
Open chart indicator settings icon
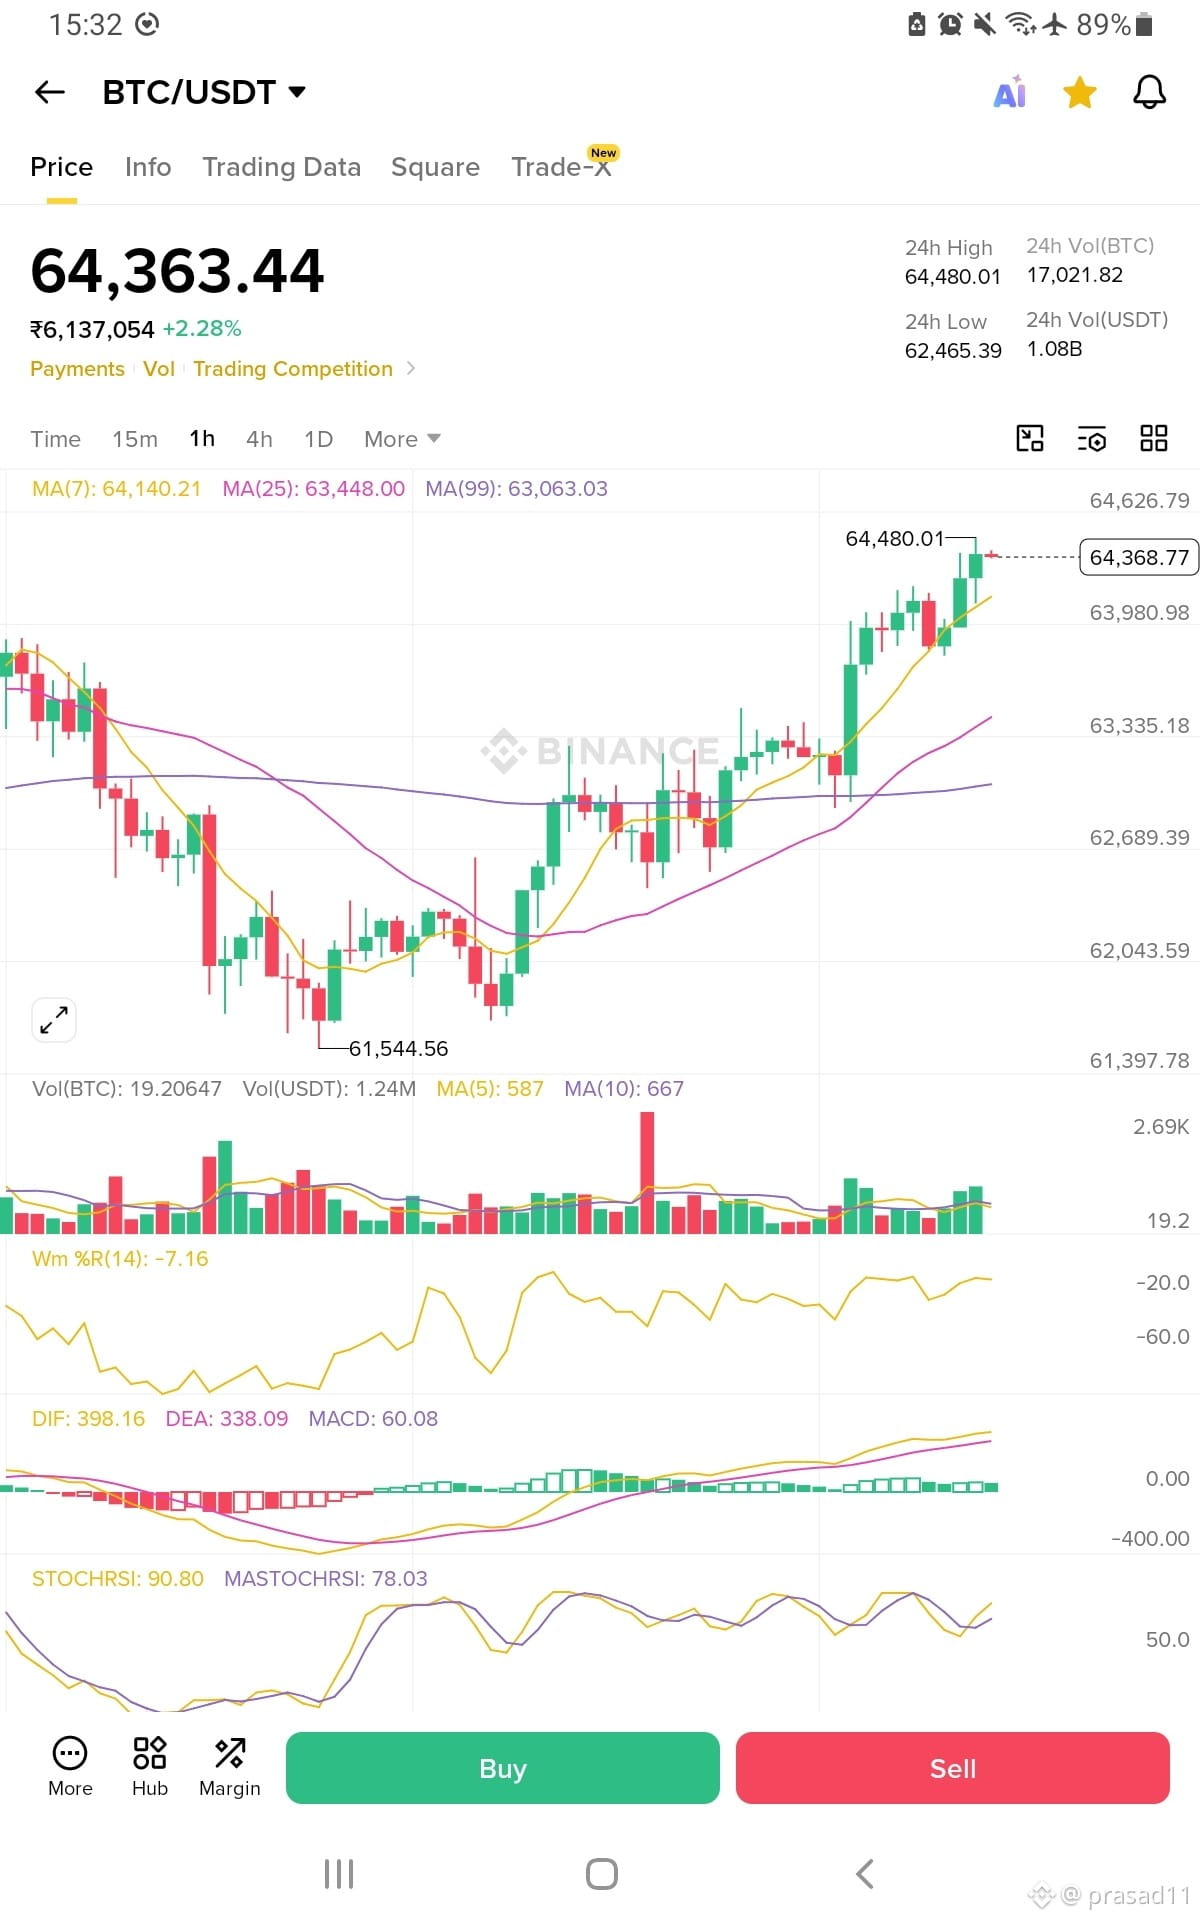click(1092, 438)
